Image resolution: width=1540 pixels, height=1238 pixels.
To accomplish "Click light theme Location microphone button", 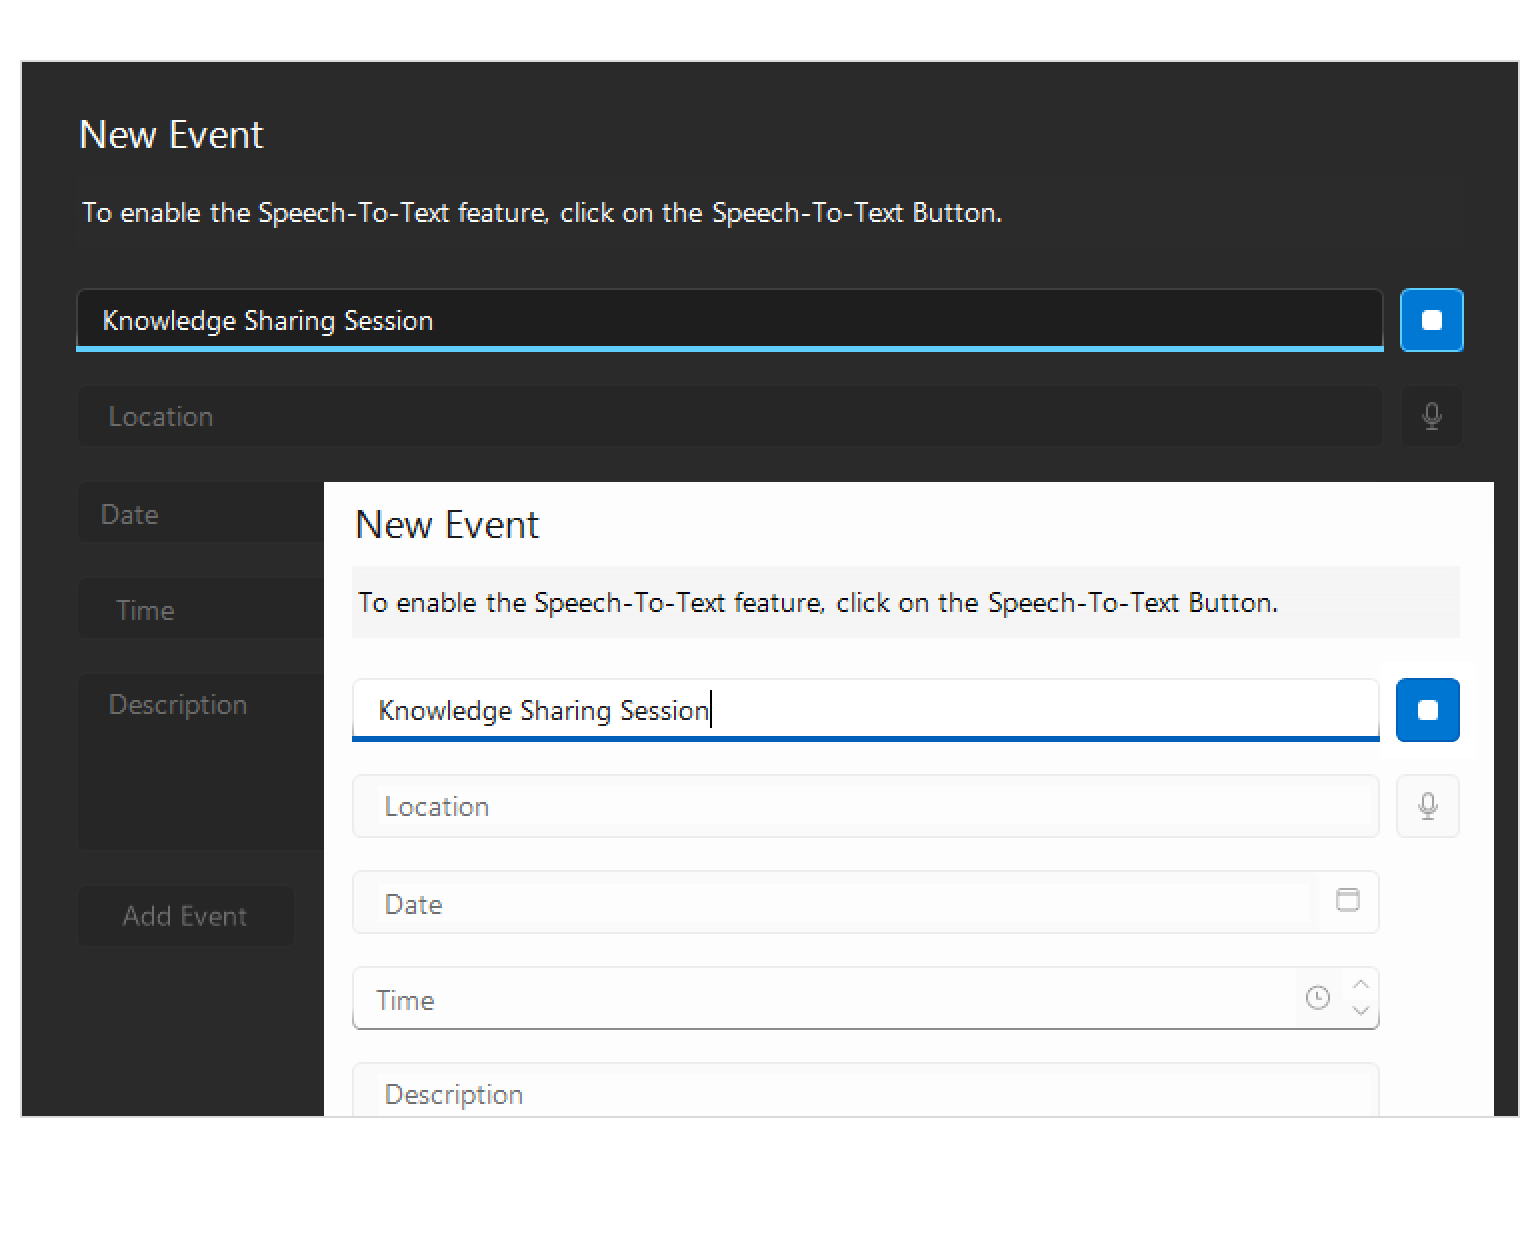I will [1427, 806].
